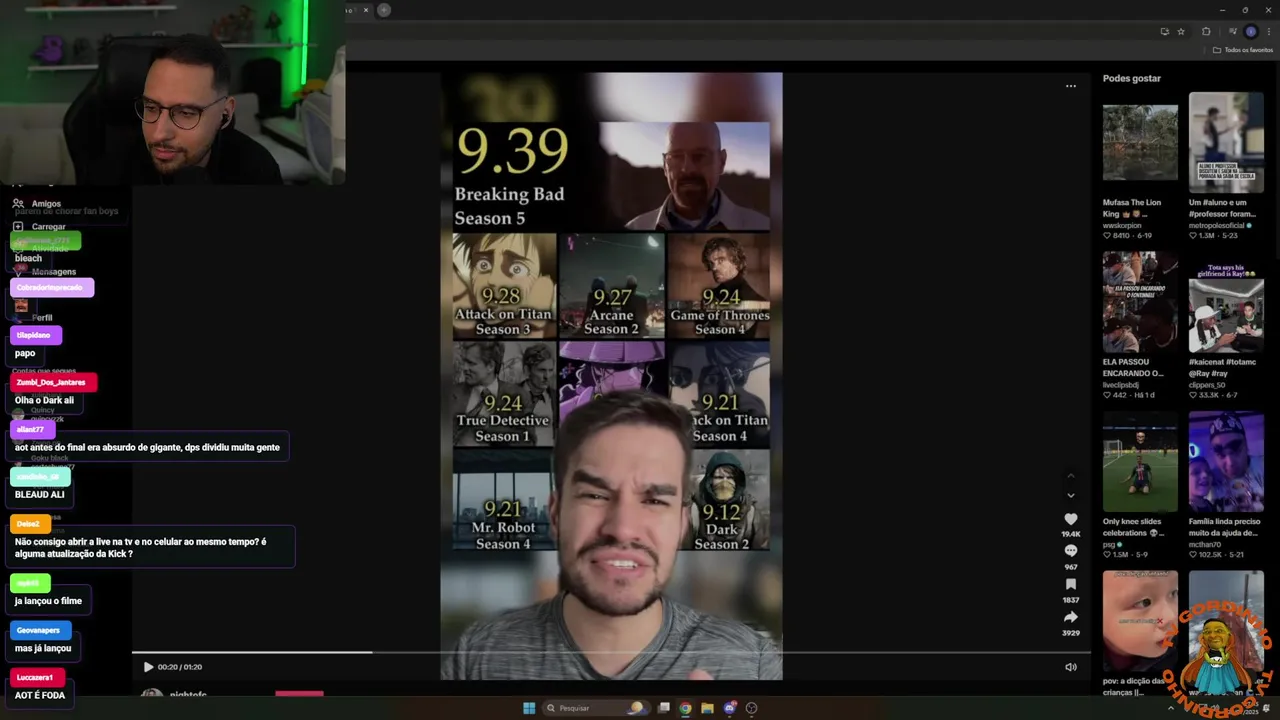Open Discord from the taskbar
The height and width of the screenshot is (720, 1280).
(730, 708)
